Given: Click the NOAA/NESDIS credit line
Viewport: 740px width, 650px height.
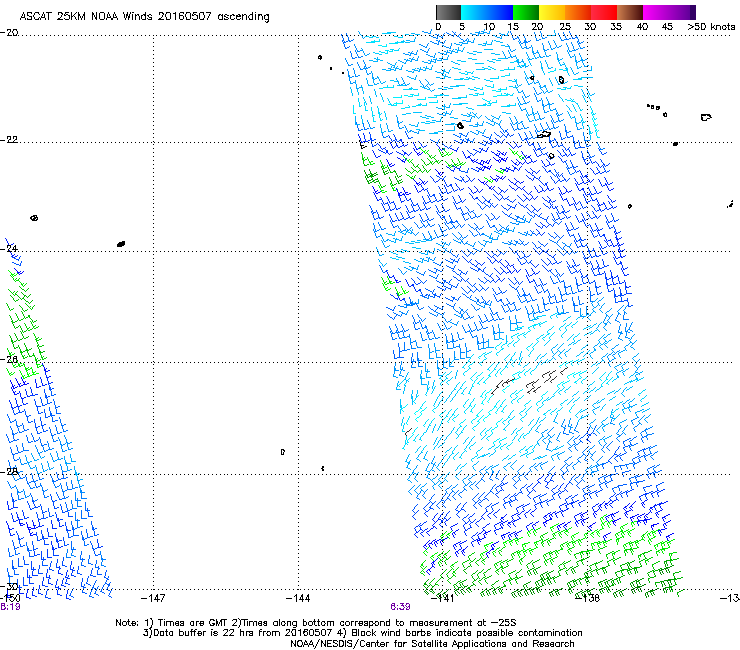Looking at the screenshot, I should point(432,644).
